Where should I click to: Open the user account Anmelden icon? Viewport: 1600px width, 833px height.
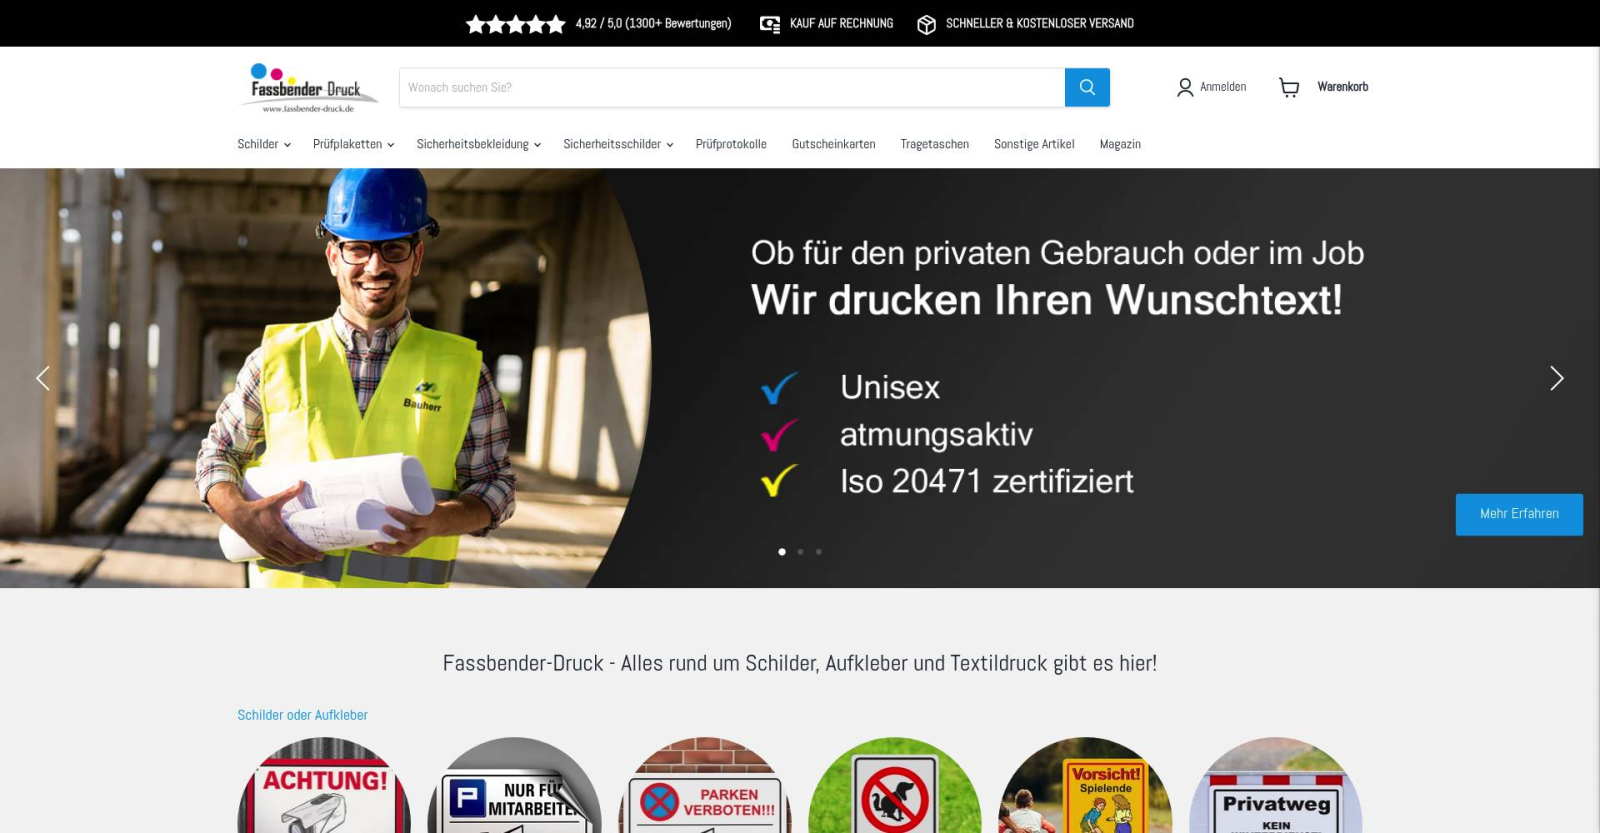(x=1185, y=87)
